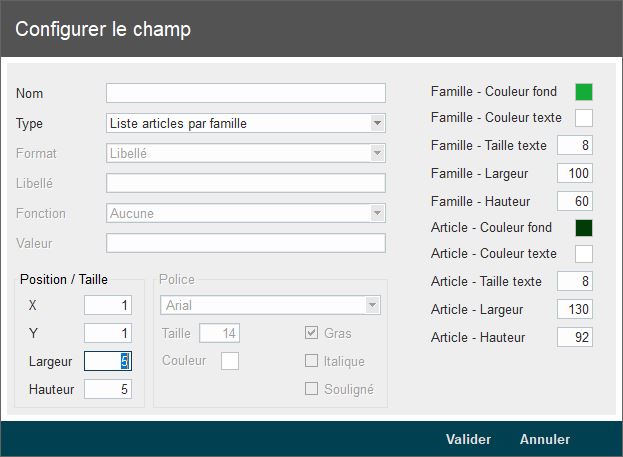Click the Valider button
This screenshot has width=623, height=457.
468,439
